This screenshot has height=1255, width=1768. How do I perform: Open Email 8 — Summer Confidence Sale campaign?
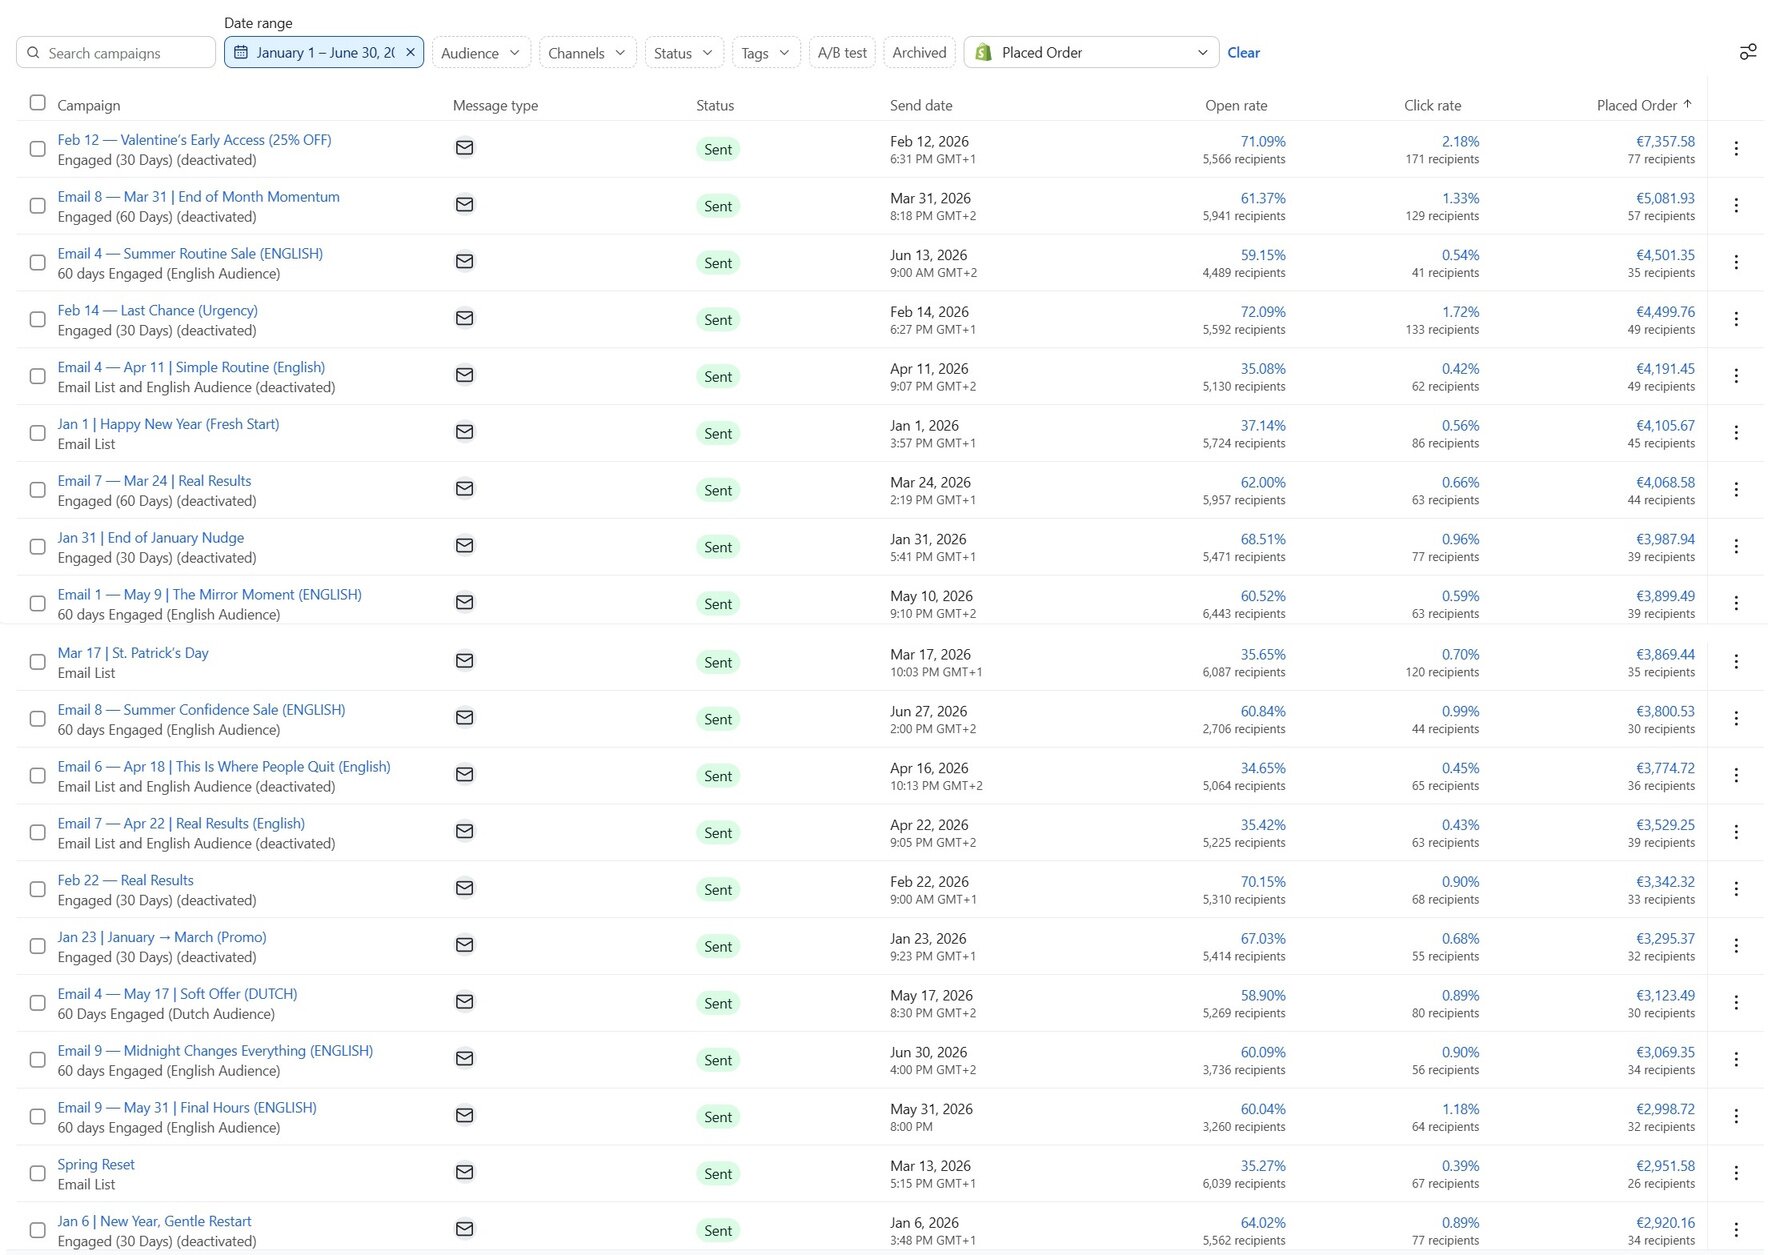point(201,710)
